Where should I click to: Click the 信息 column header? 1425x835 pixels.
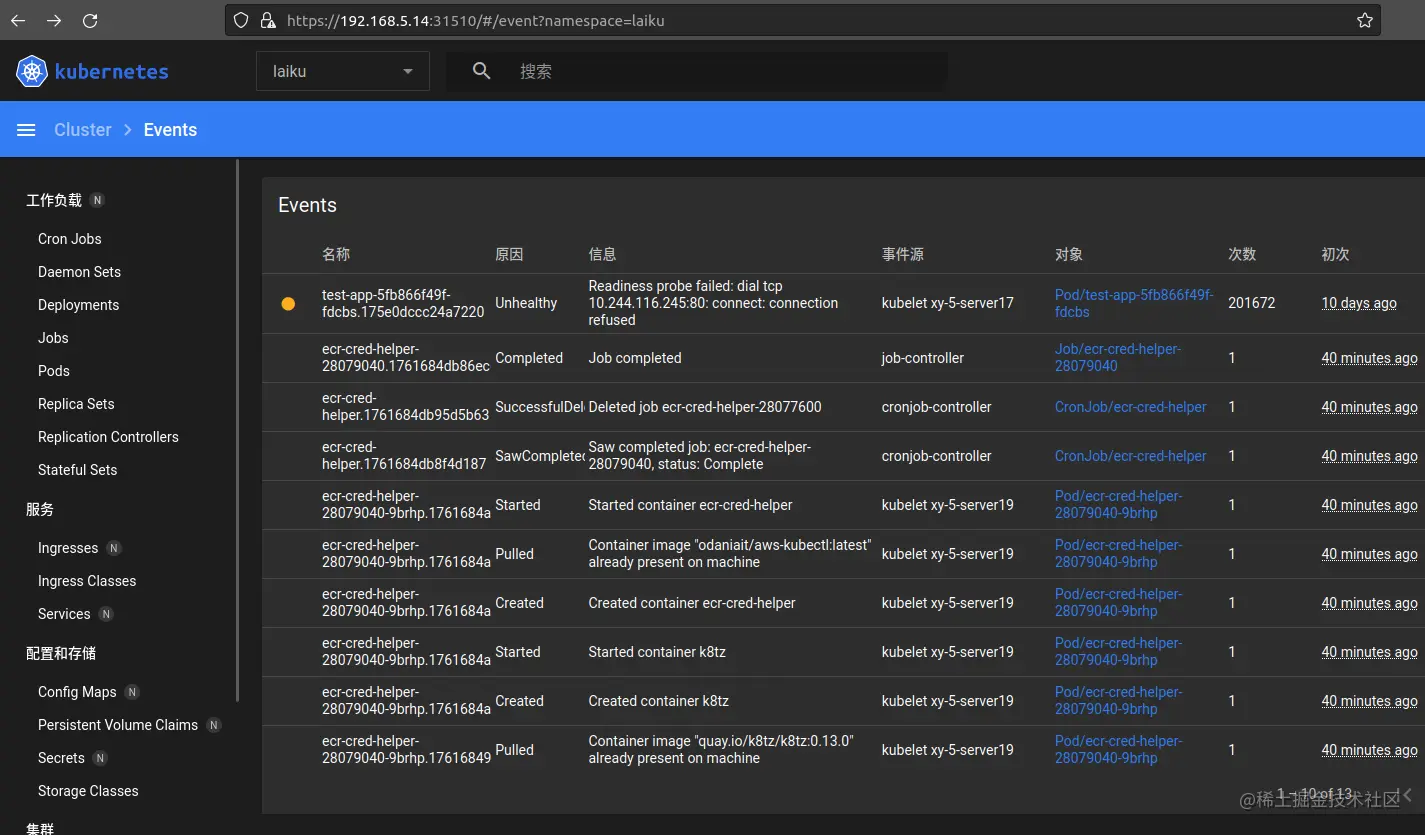point(602,254)
